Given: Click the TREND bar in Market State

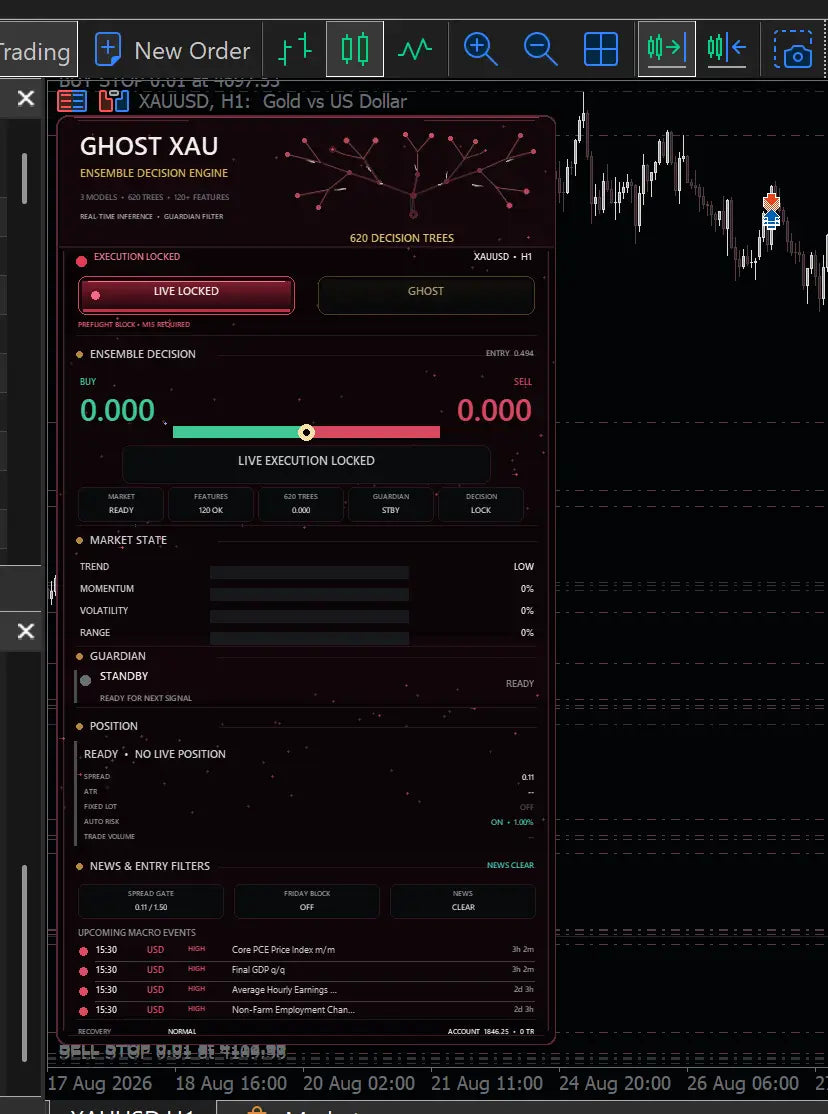Looking at the screenshot, I should (x=309, y=573).
